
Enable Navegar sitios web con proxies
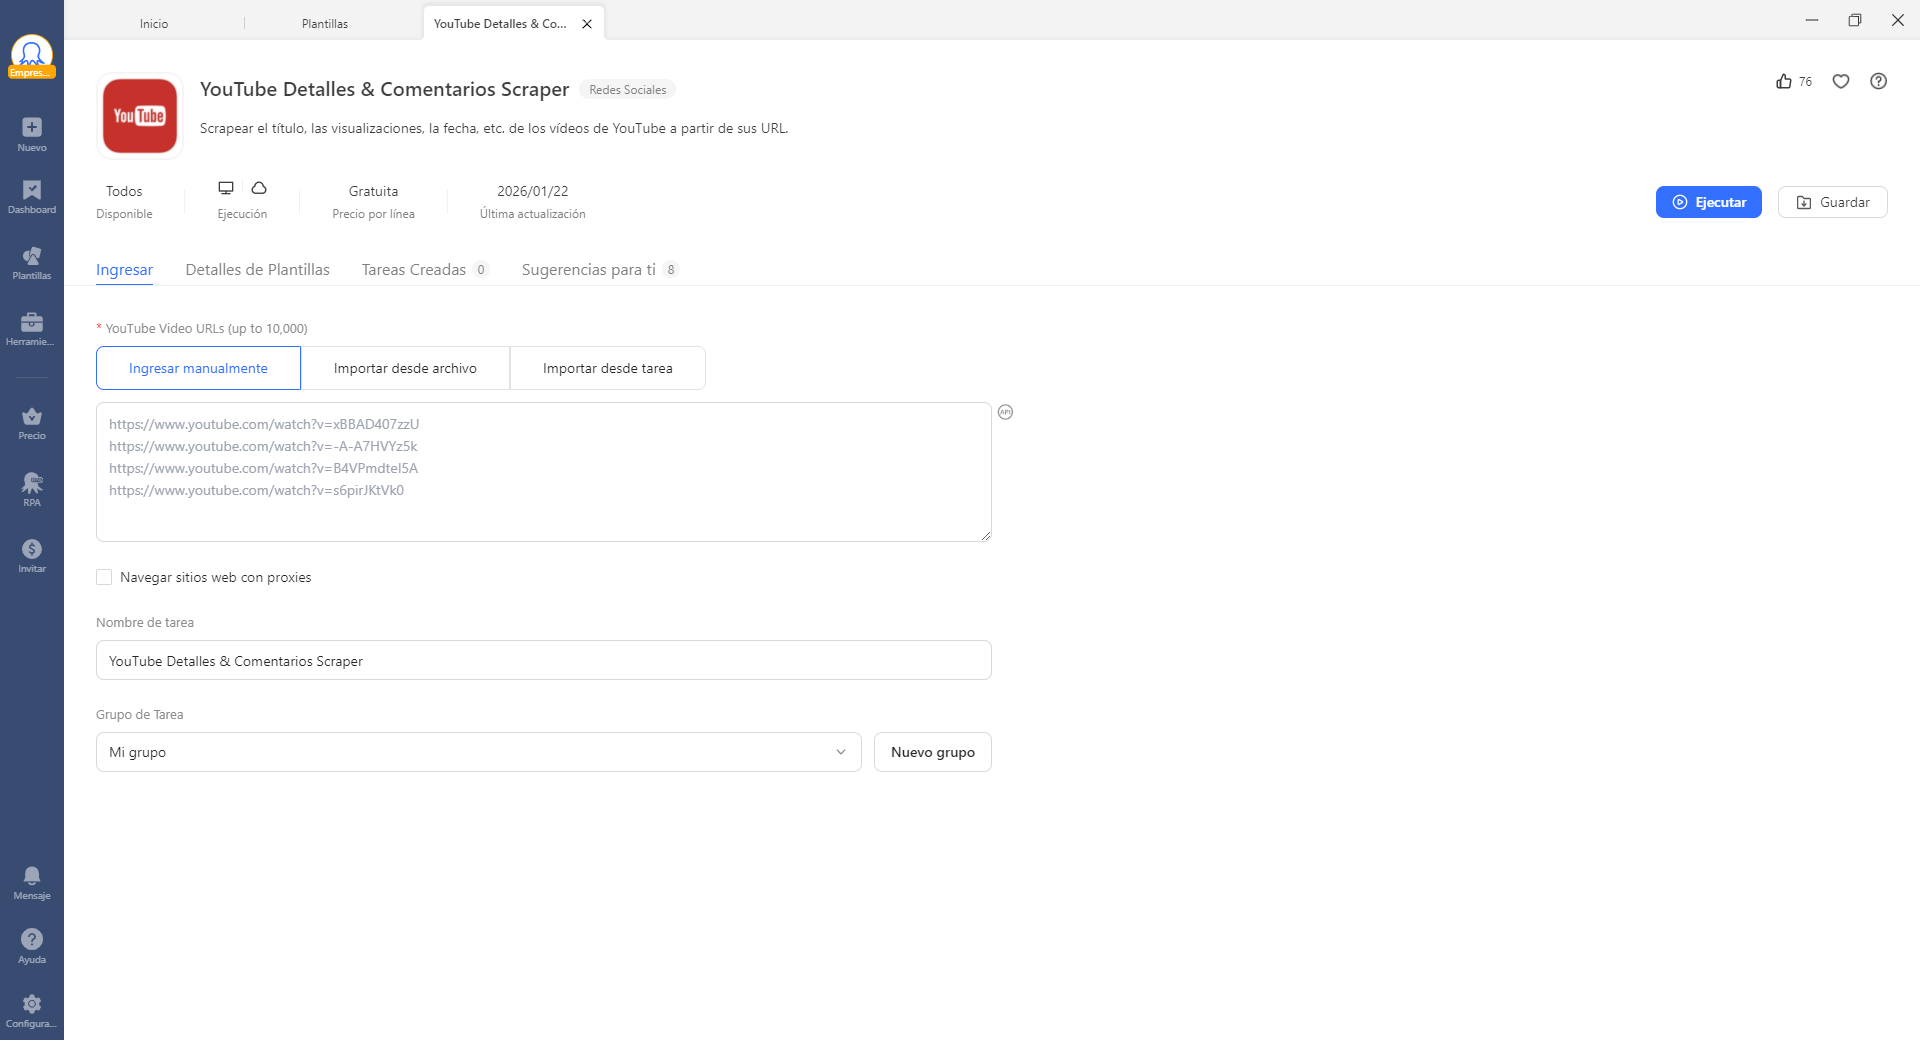pos(104,577)
